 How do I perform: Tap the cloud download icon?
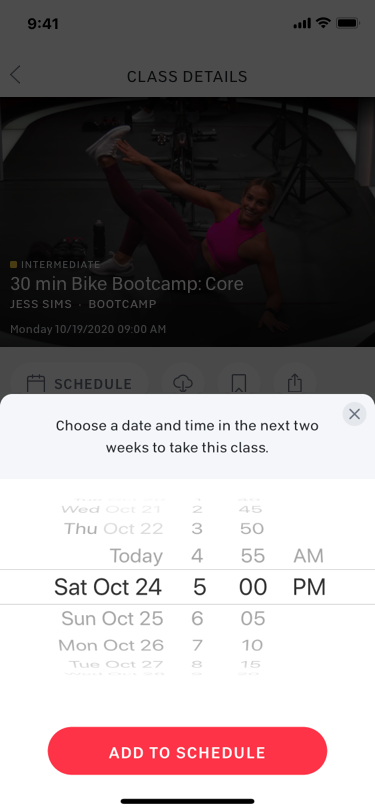click(183, 384)
